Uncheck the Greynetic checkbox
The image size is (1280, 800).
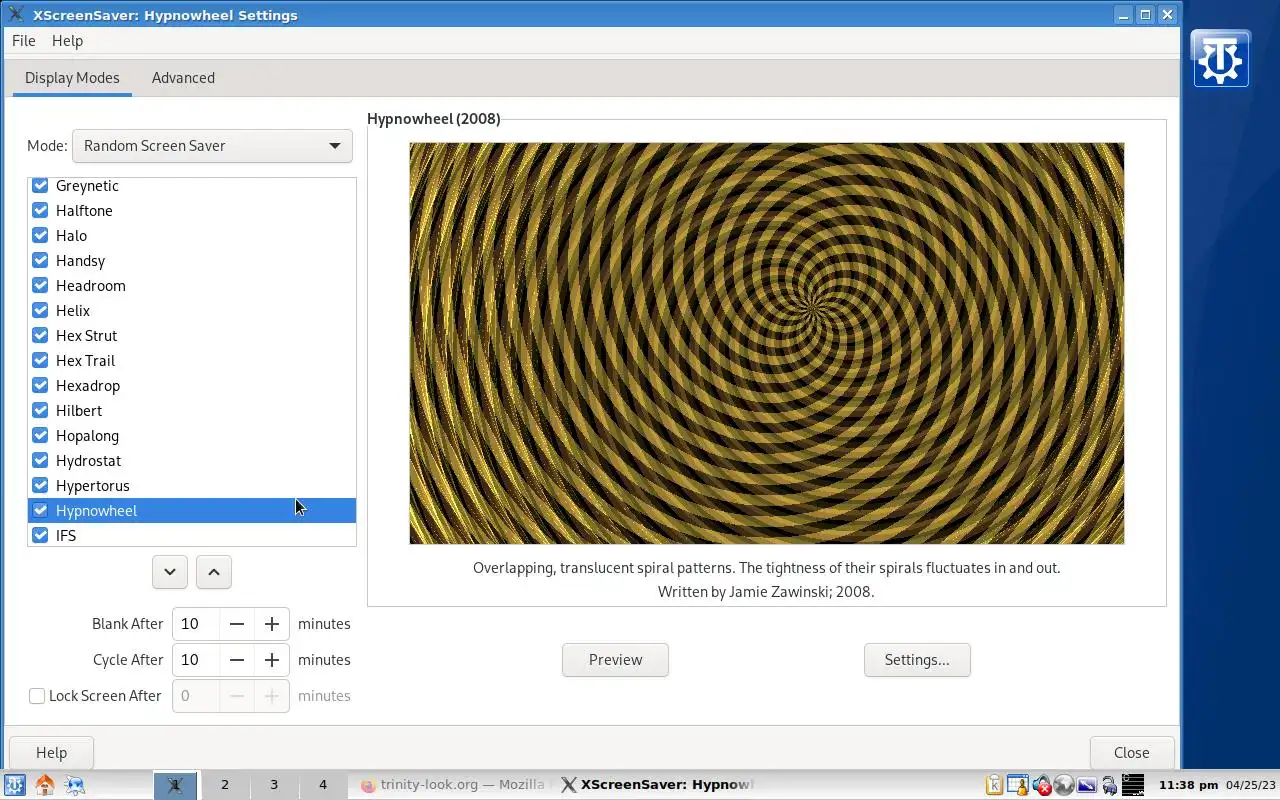coord(40,186)
